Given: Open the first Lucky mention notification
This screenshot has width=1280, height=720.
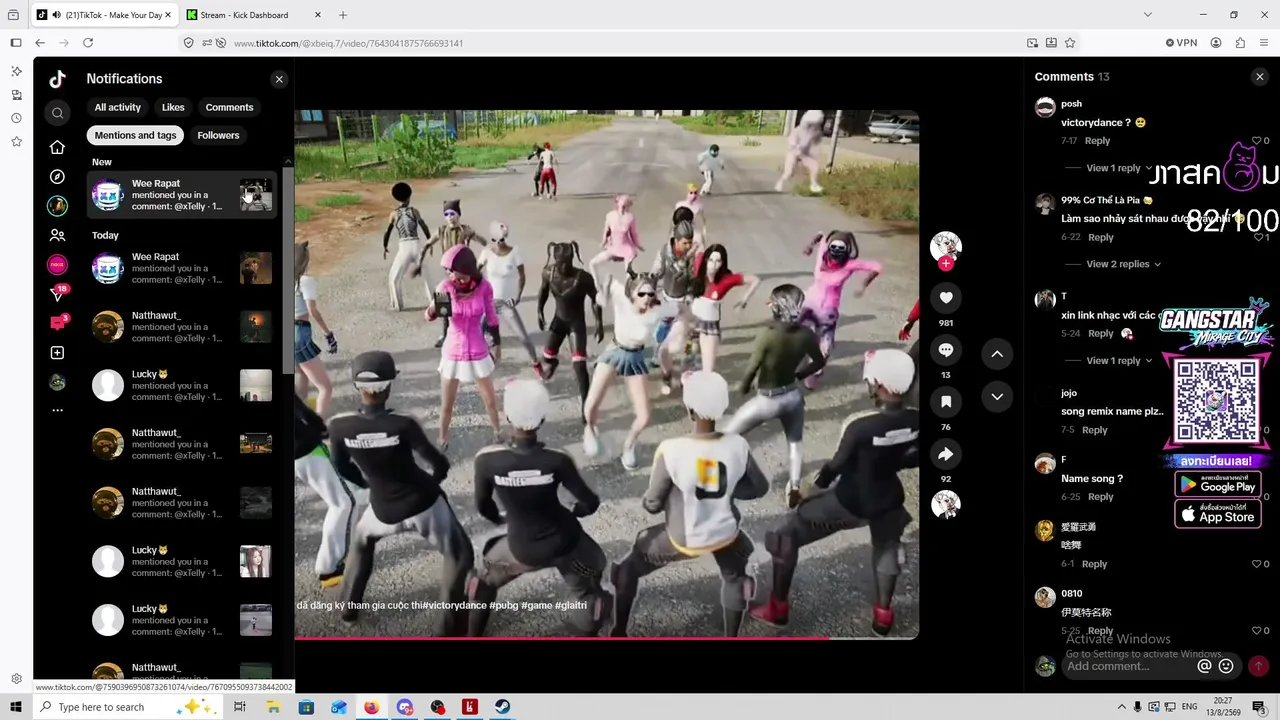Looking at the screenshot, I should (181, 386).
